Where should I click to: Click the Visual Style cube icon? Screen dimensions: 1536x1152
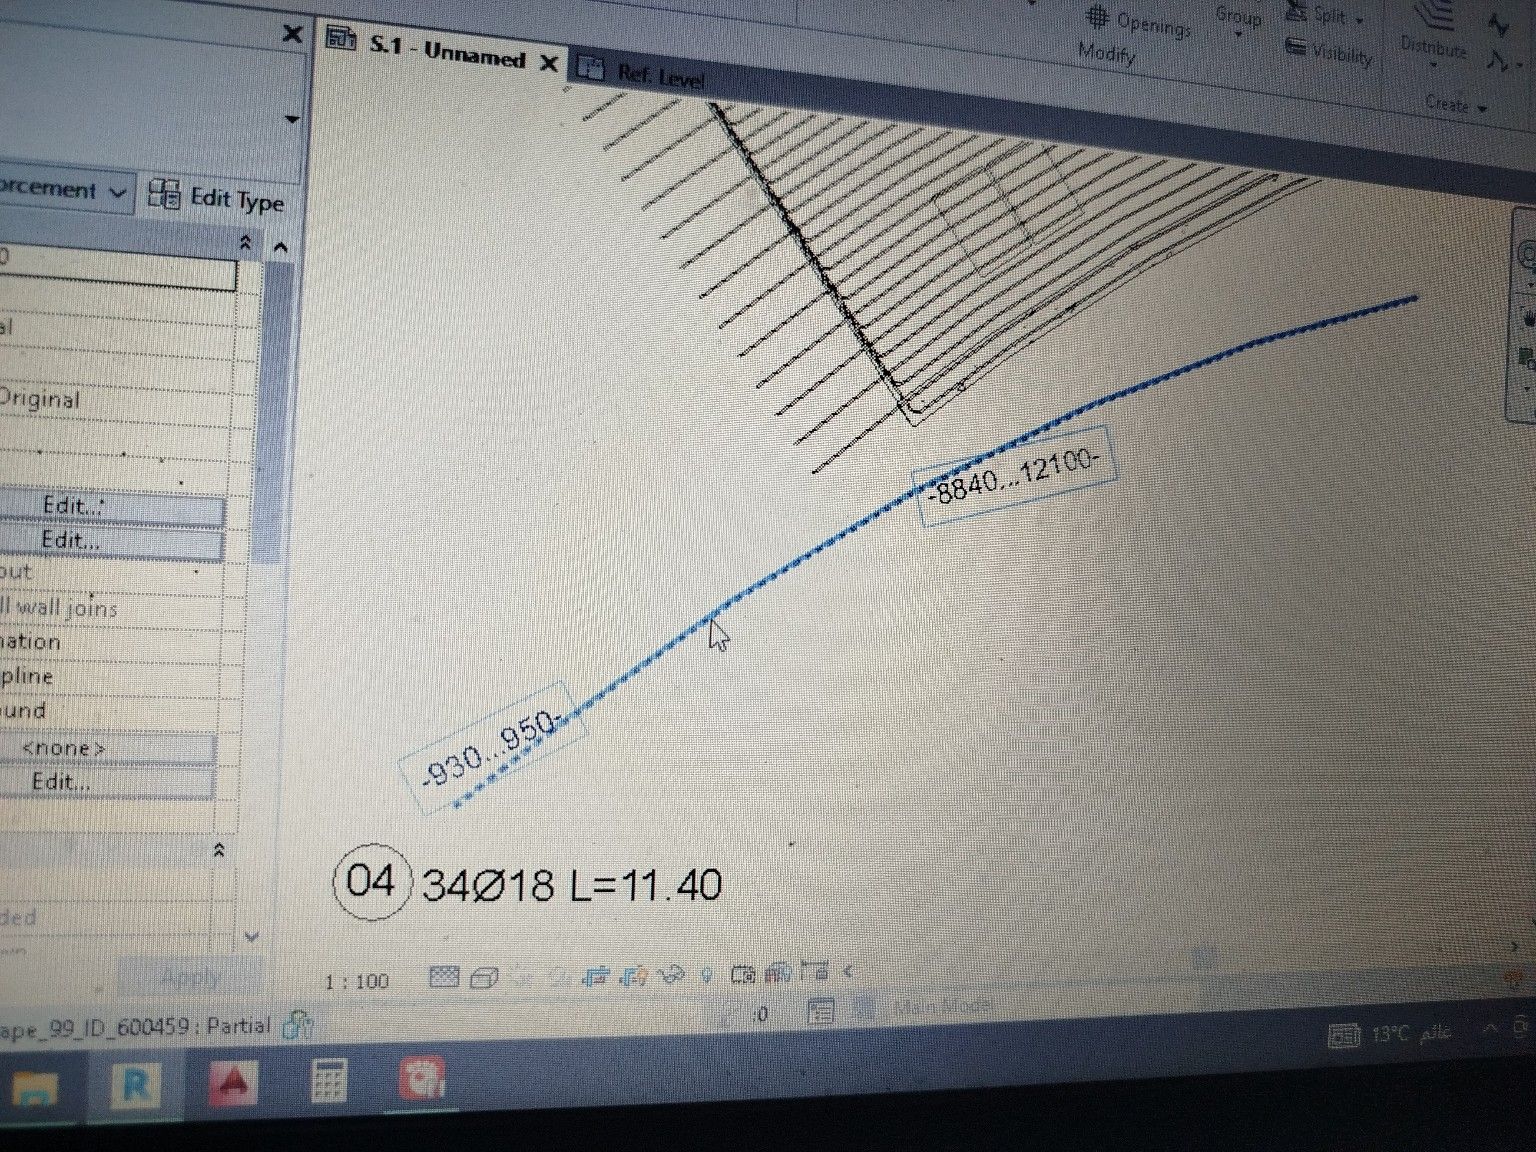(x=484, y=977)
